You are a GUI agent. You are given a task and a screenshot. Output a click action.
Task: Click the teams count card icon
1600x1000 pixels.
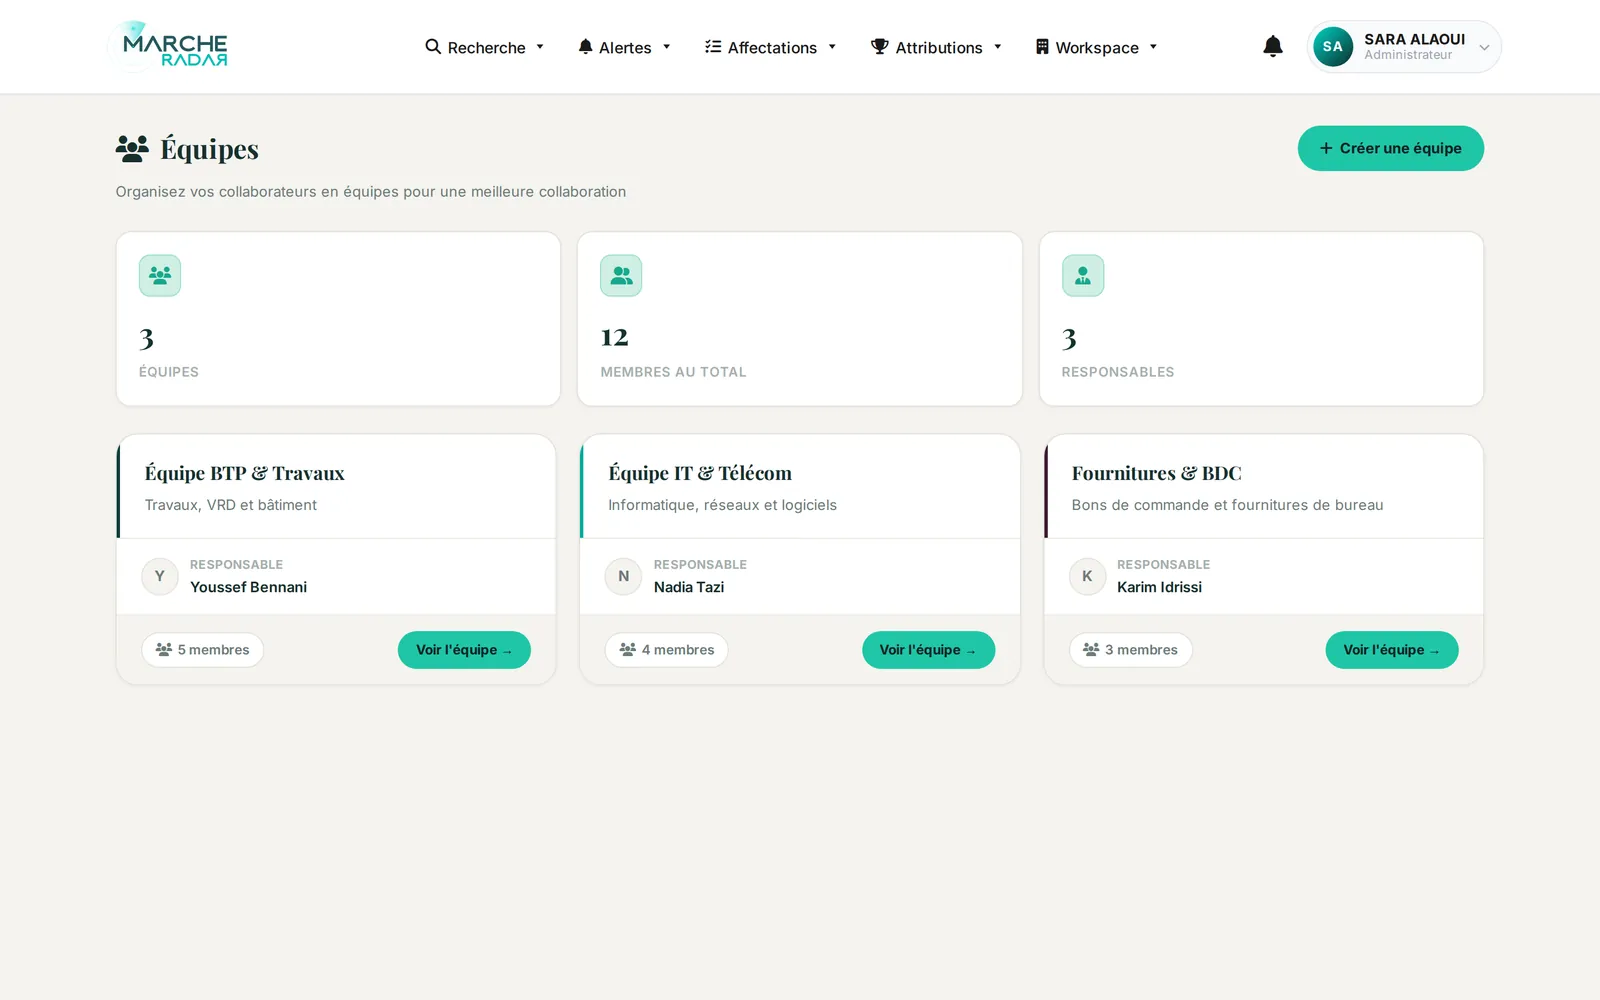pos(160,275)
